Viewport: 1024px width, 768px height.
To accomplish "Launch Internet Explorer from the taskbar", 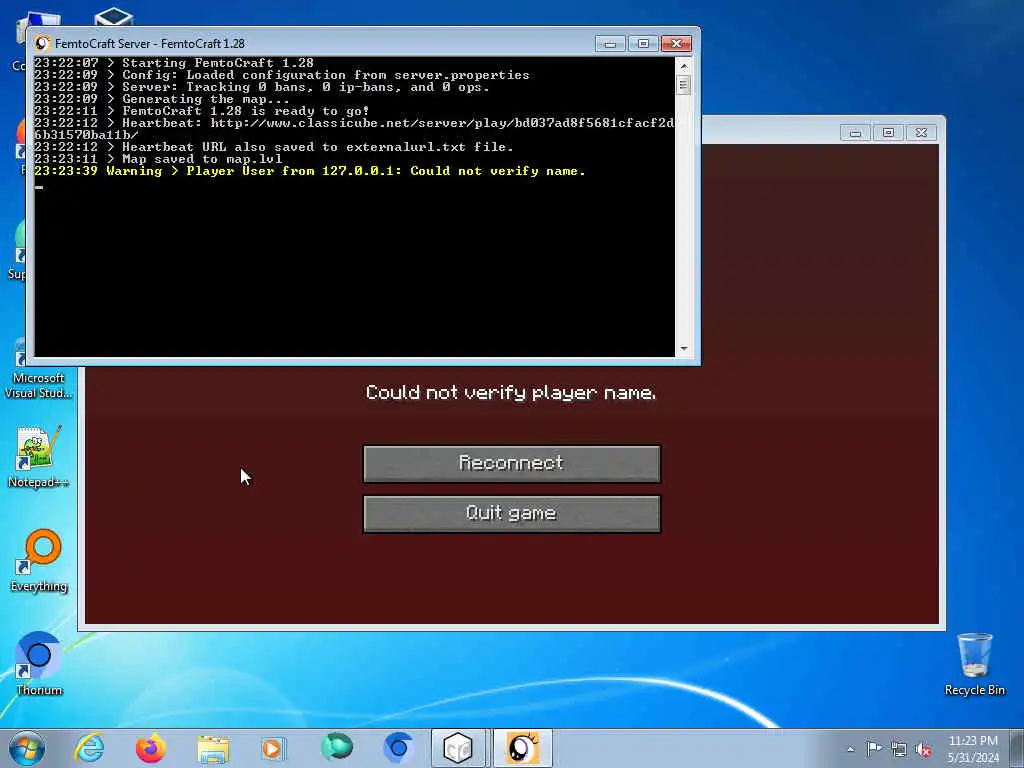I will point(89,748).
